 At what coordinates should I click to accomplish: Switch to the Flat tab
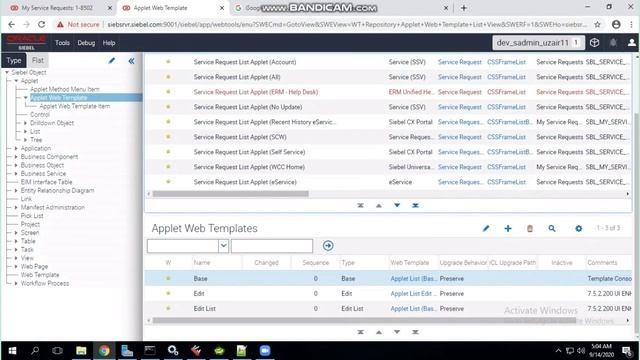38,60
